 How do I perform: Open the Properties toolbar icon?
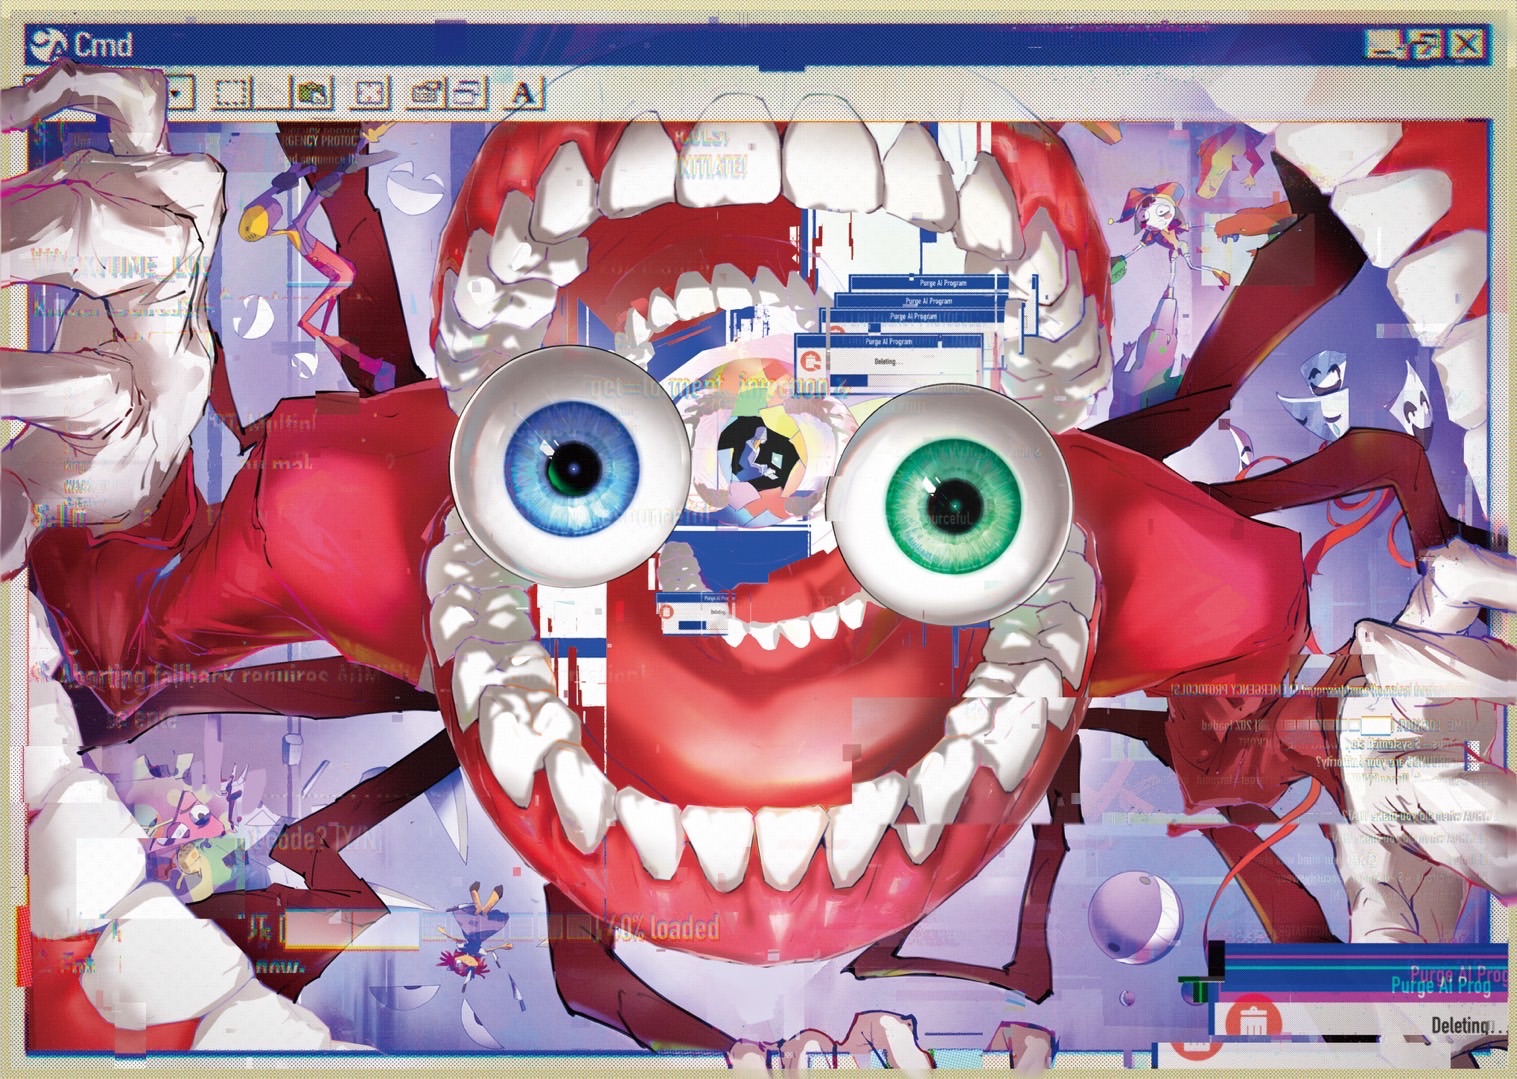(x=427, y=94)
